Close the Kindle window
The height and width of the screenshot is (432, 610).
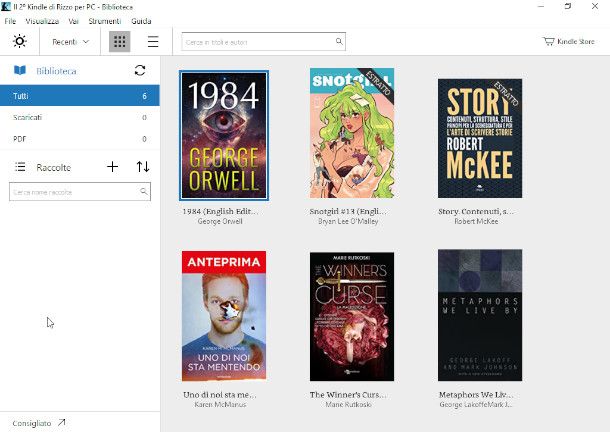click(595, 6)
